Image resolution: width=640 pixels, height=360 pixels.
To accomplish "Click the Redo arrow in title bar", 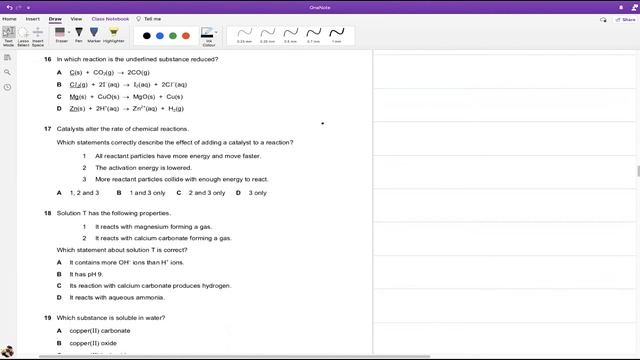I will click(x=19, y=7).
